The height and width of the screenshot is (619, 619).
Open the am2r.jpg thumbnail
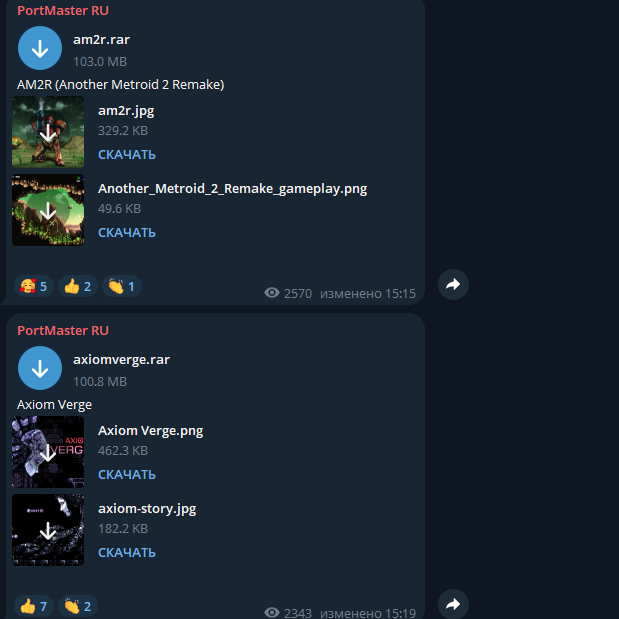(48, 132)
